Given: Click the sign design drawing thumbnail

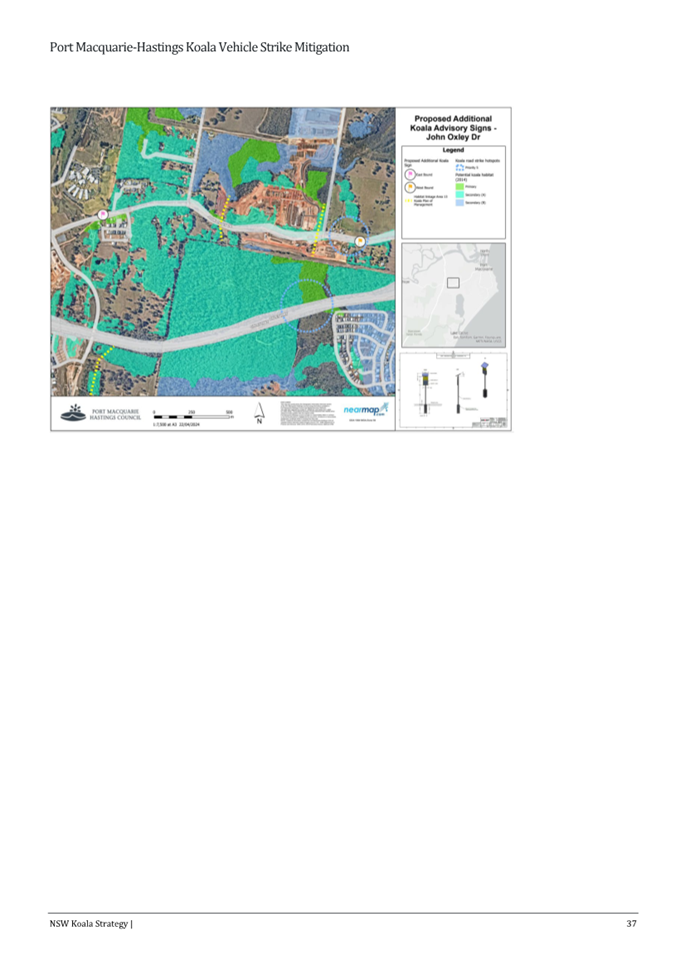Looking at the screenshot, I should click(454, 390).
